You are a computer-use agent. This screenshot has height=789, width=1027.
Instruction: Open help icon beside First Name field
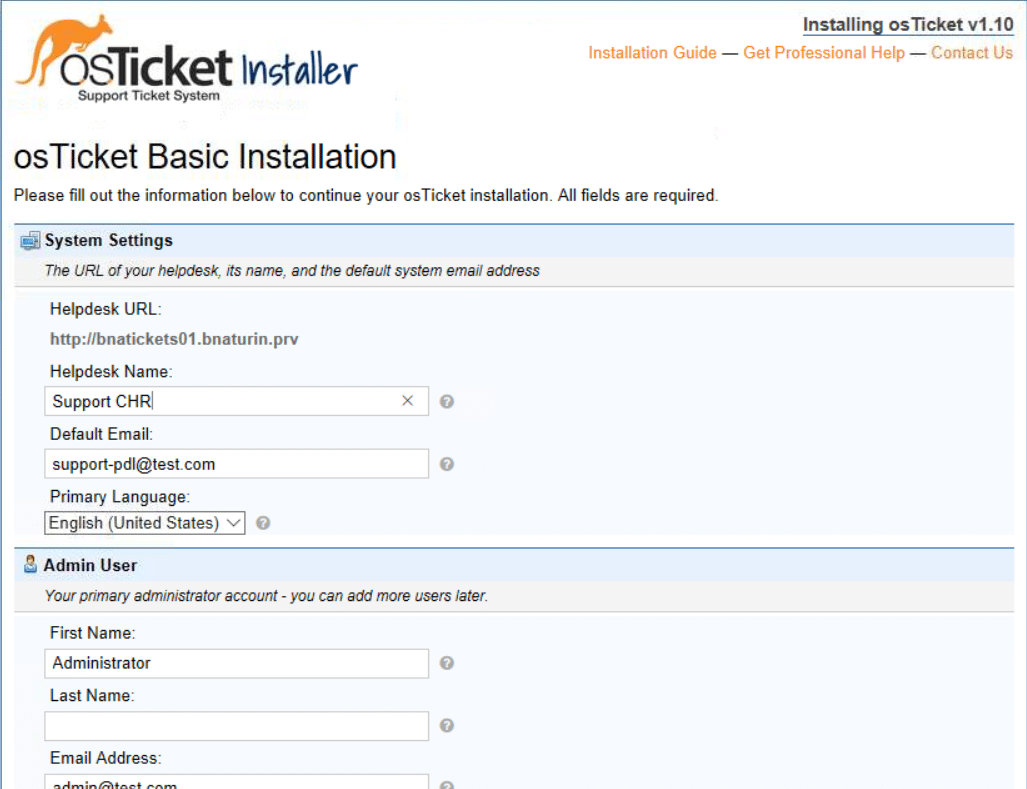click(x=447, y=663)
